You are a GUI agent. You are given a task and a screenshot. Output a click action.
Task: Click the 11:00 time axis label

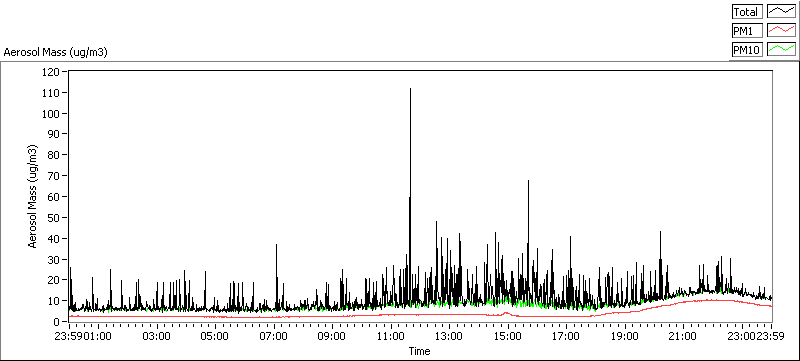[391, 336]
